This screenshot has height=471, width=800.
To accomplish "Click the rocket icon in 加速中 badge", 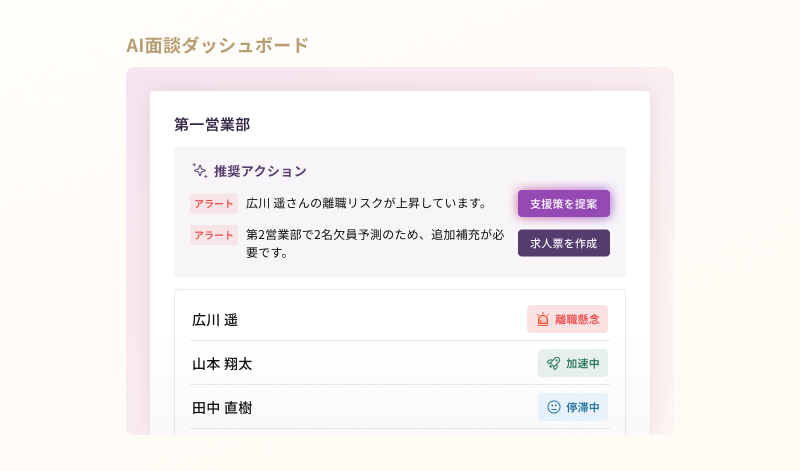I will click(553, 363).
